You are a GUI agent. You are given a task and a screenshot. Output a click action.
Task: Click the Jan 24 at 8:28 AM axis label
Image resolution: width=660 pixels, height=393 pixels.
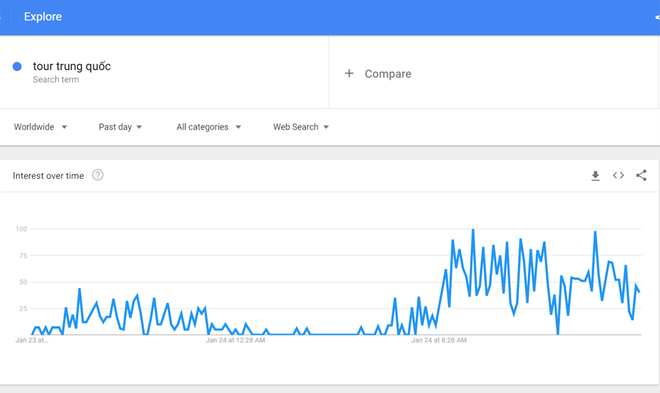[x=439, y=340]
